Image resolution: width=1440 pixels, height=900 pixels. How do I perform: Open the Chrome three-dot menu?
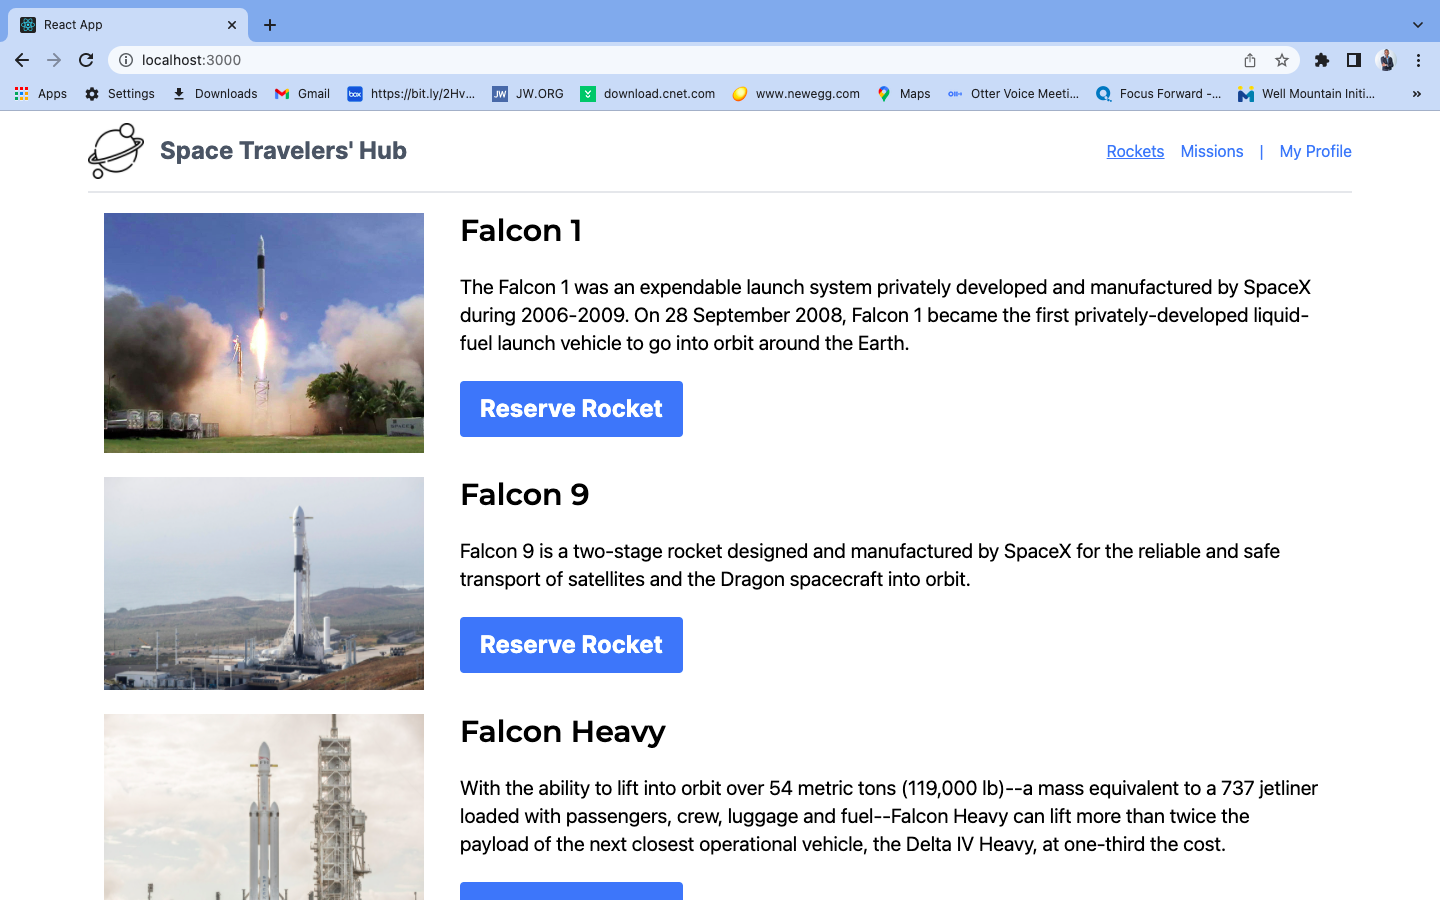pyautogui.click(x=1418, y=60)
